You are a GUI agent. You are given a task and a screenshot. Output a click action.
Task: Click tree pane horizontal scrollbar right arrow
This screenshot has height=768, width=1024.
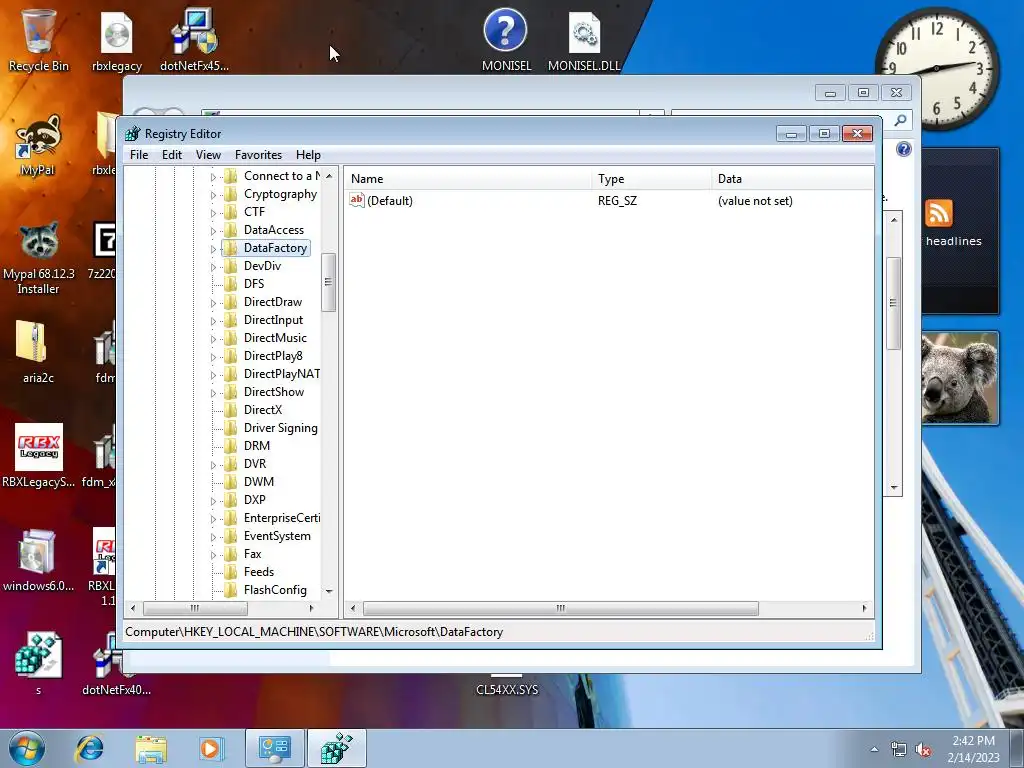click(312, 609)
